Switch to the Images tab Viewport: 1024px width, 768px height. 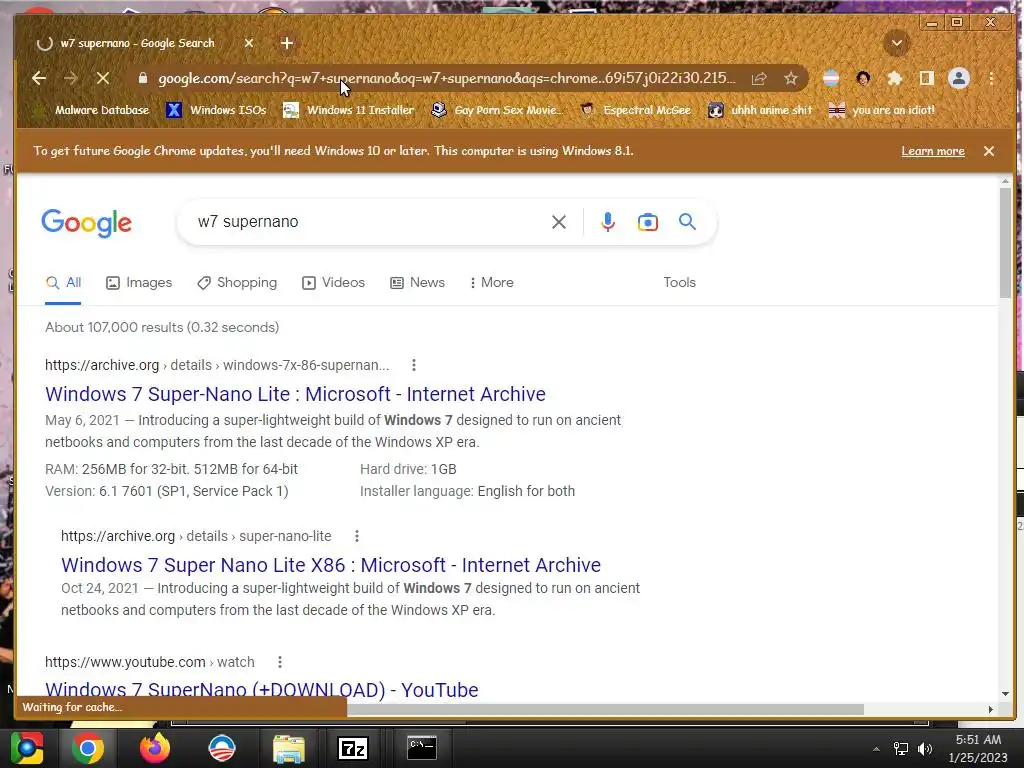click(139, 283)
